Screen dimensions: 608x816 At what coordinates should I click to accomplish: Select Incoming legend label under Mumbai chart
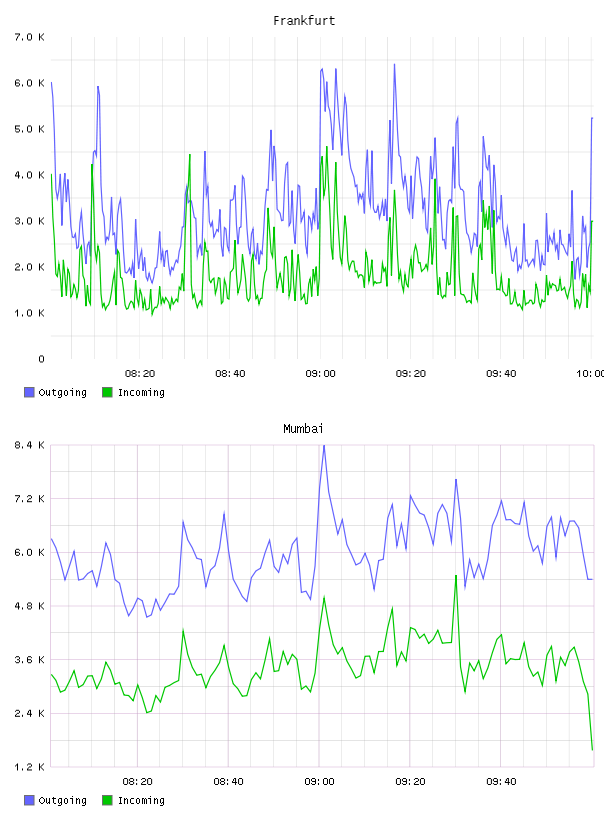click(x=141, y=801)
